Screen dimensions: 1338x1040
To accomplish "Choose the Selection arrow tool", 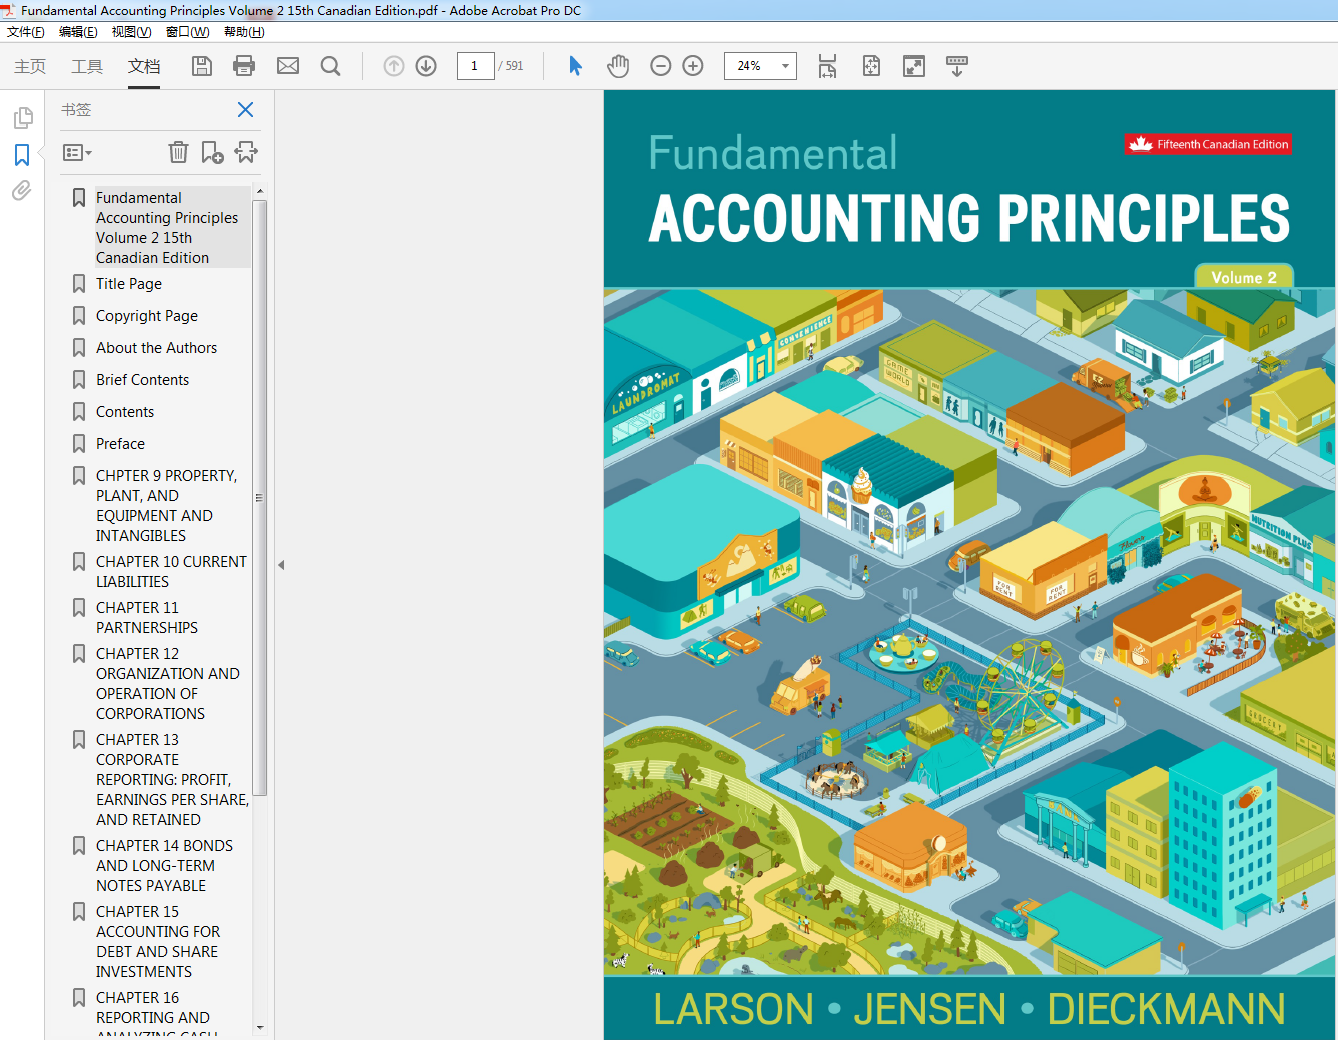I will pos(575,66).
